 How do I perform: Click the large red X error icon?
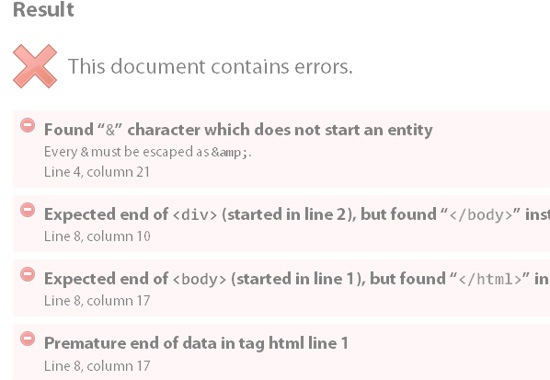click(x=35, y=66)
